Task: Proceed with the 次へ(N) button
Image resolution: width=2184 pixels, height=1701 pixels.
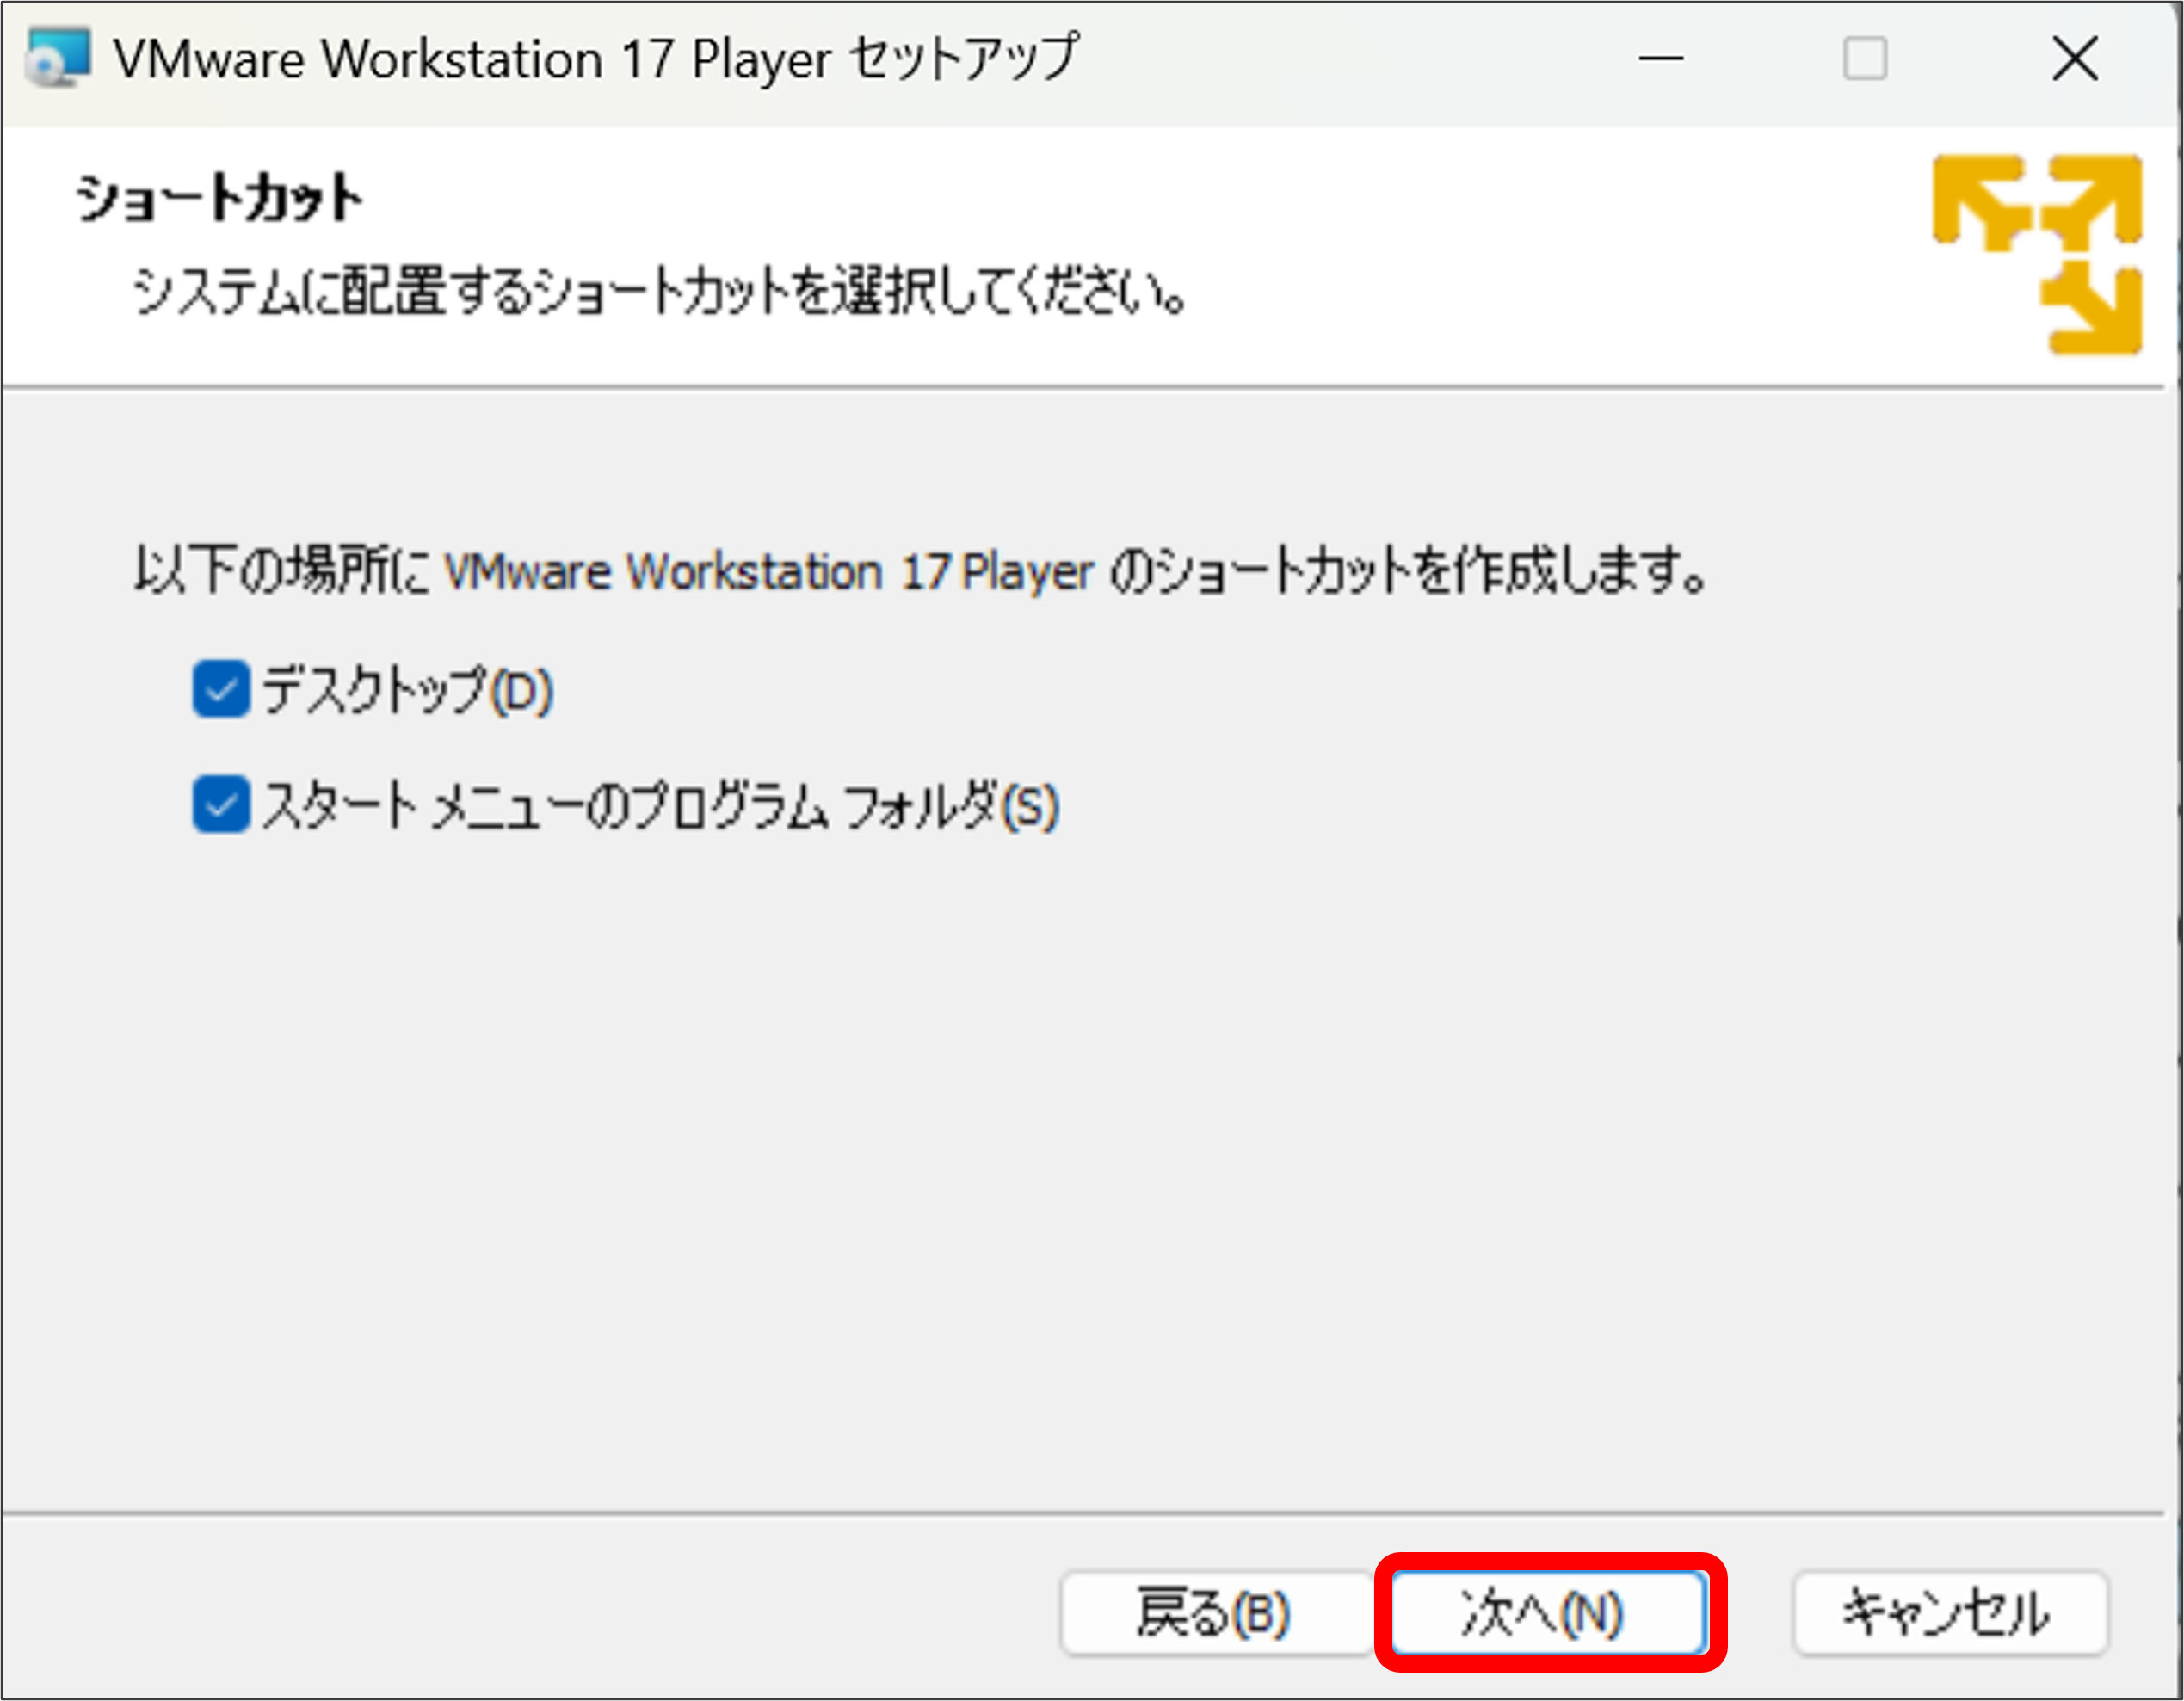Action: (1549, 1613)
